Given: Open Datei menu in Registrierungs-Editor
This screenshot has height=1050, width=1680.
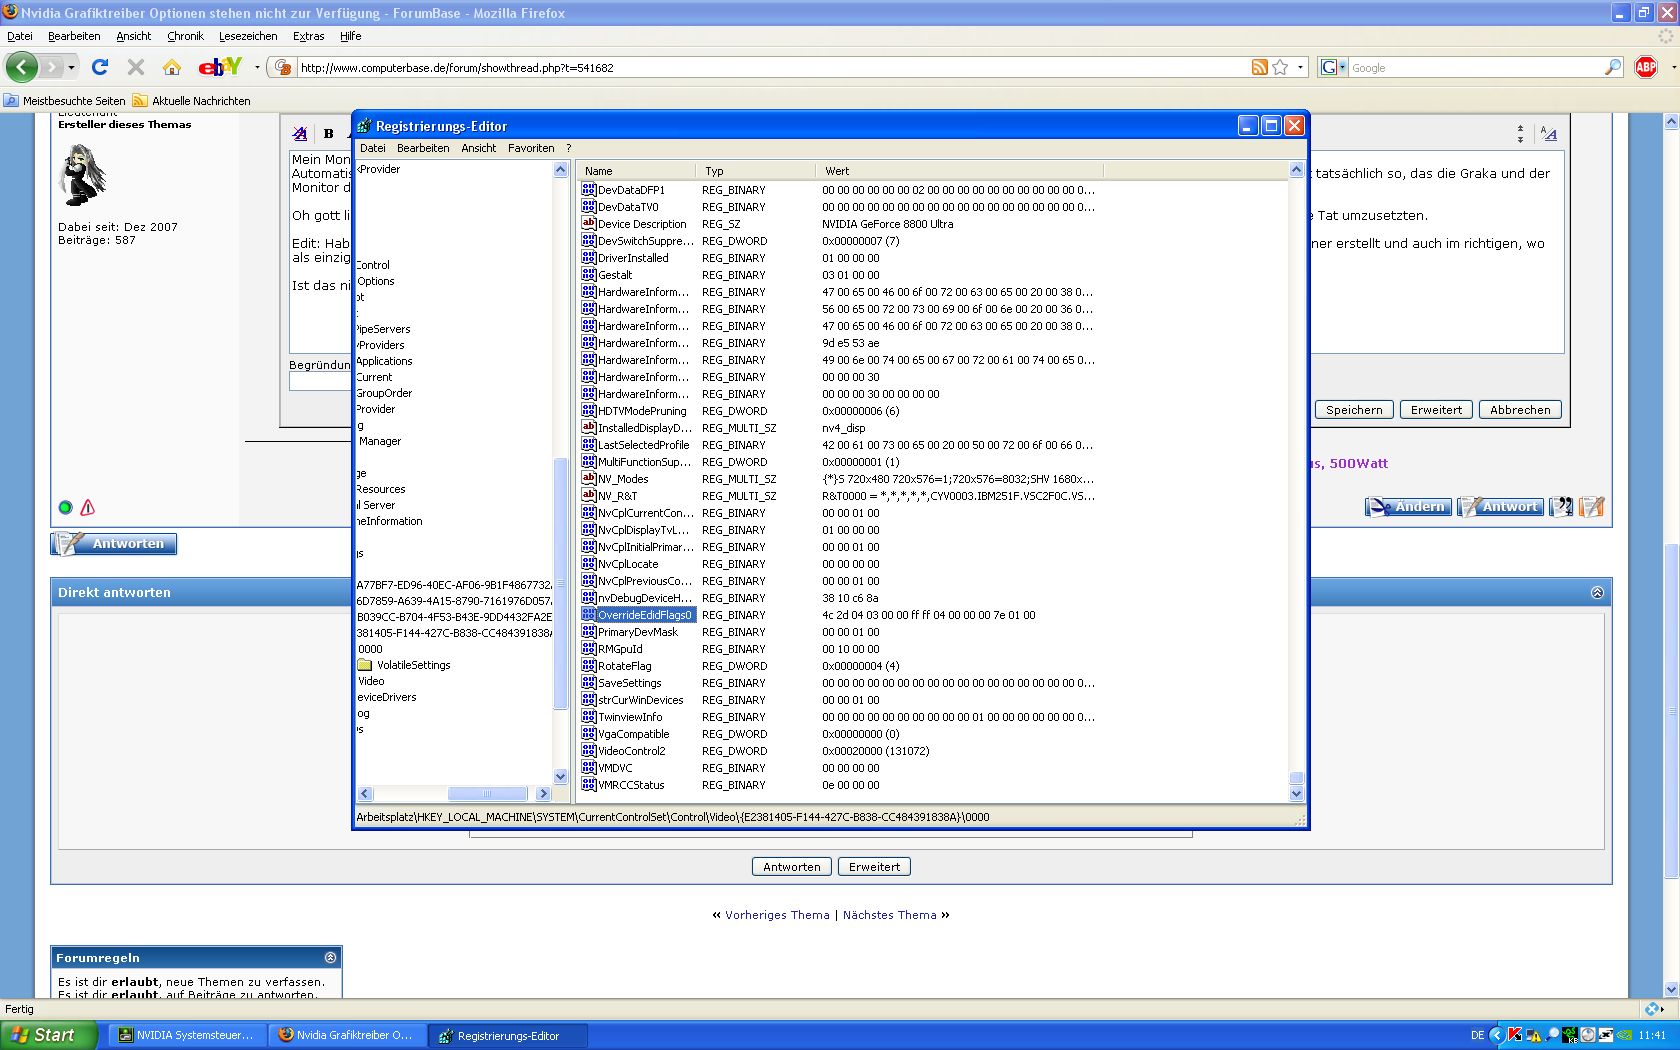Looking at the screenshot, I should coord(373,148).
